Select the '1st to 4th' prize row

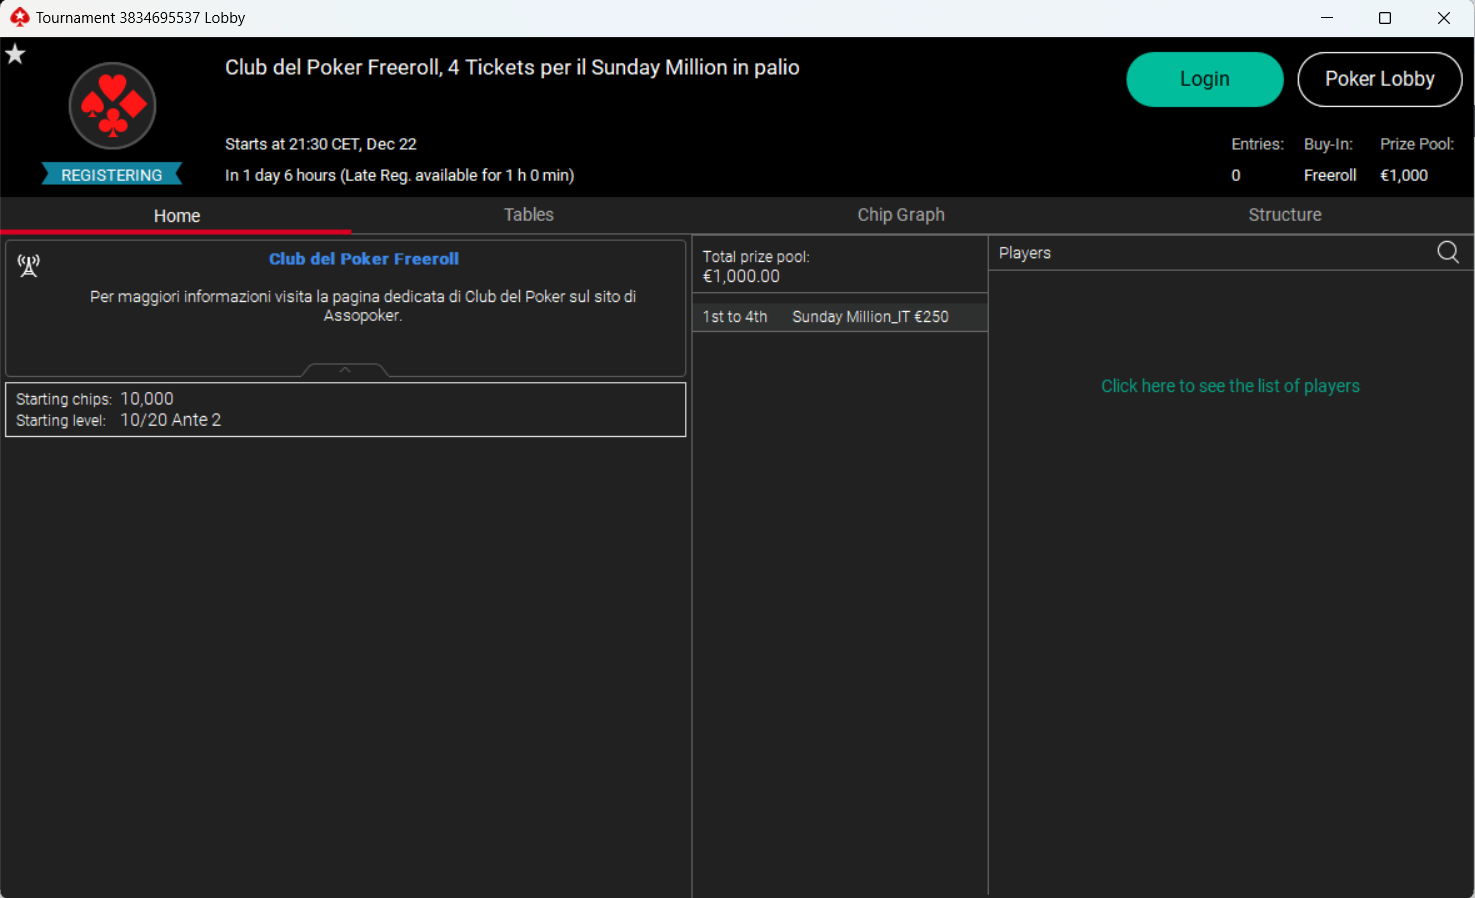[x=840, y=317]
